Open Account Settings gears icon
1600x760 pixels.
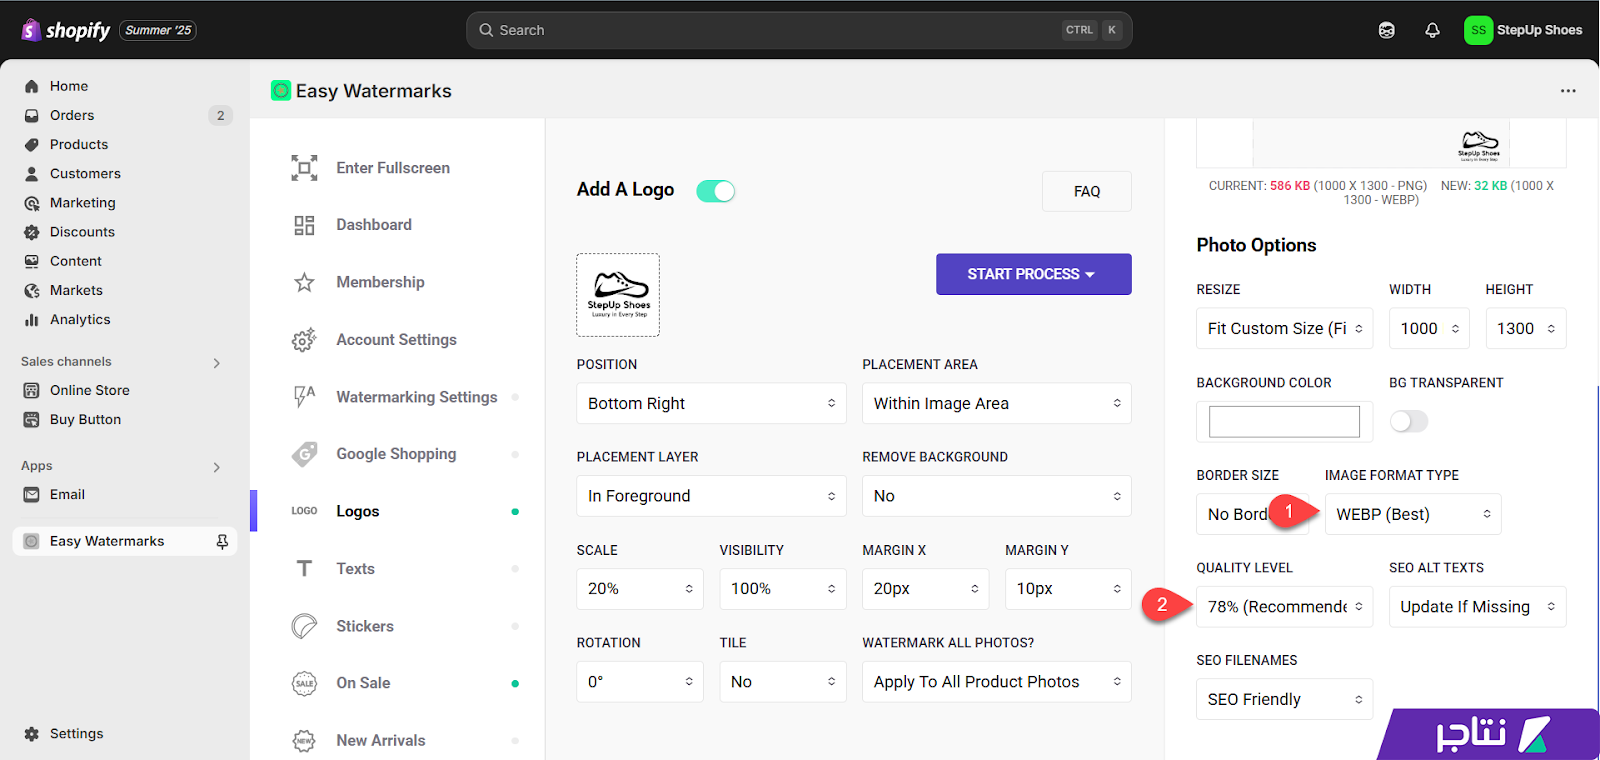[x=304, y=340]
